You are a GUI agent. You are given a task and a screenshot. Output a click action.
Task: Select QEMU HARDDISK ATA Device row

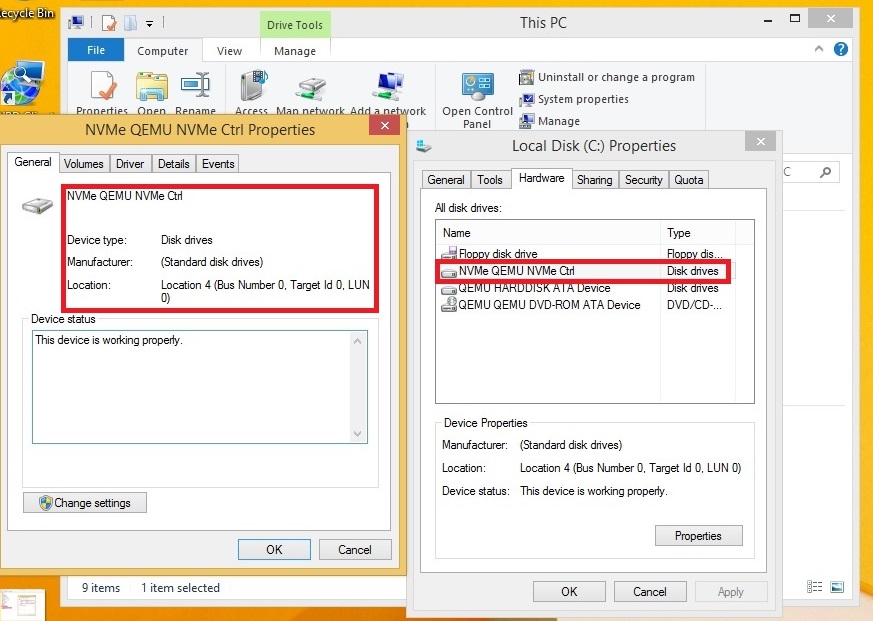click(585, 288)
